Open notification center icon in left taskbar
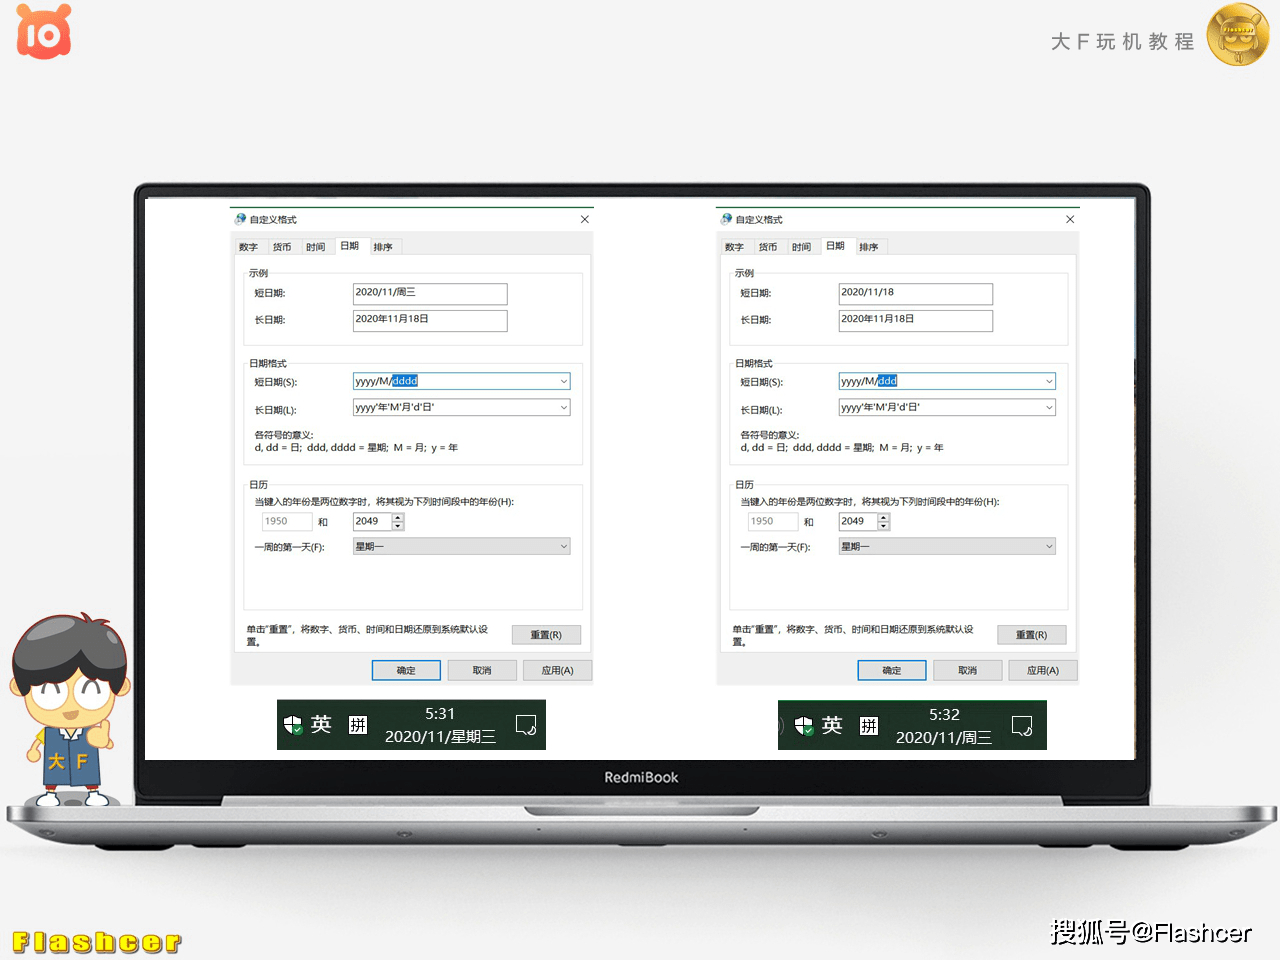Viewport: 1280px width, 960px height. point(525,725)
